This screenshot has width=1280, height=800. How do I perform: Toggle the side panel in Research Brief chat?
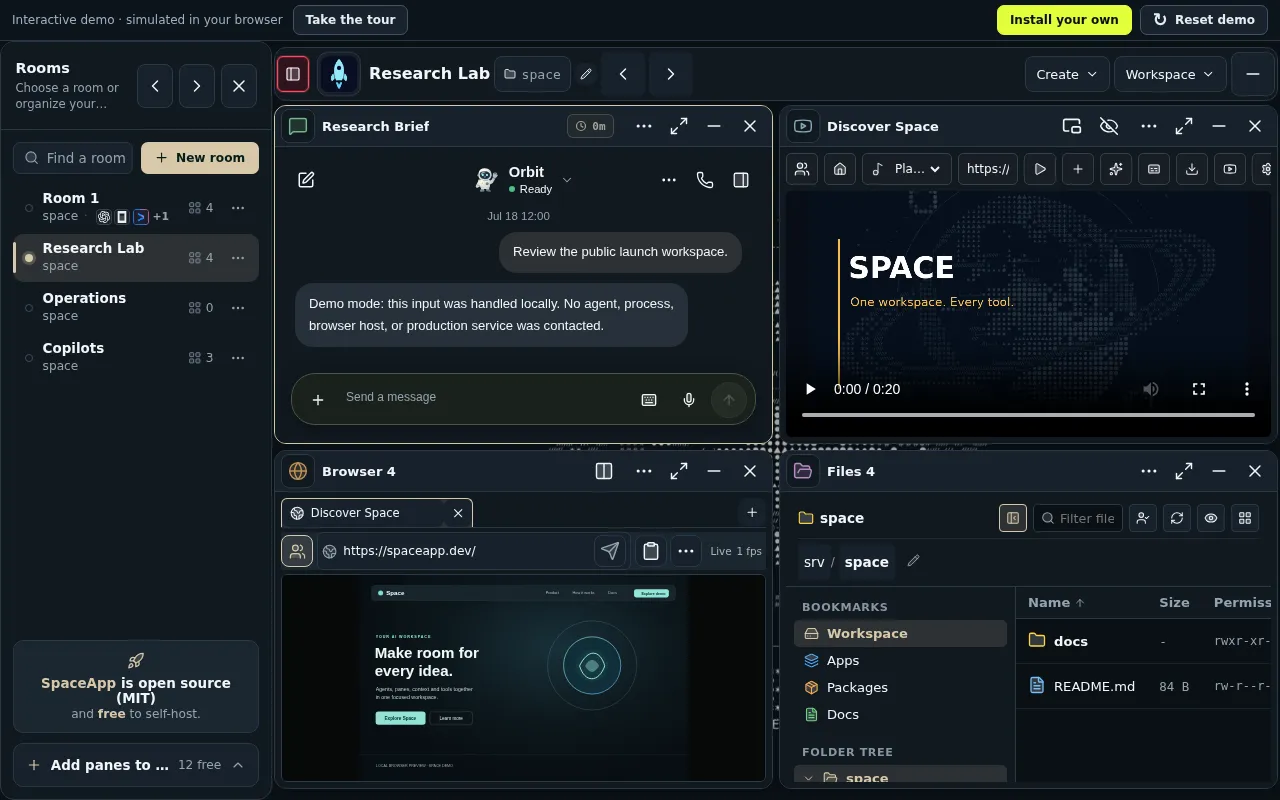coord(741,180)
